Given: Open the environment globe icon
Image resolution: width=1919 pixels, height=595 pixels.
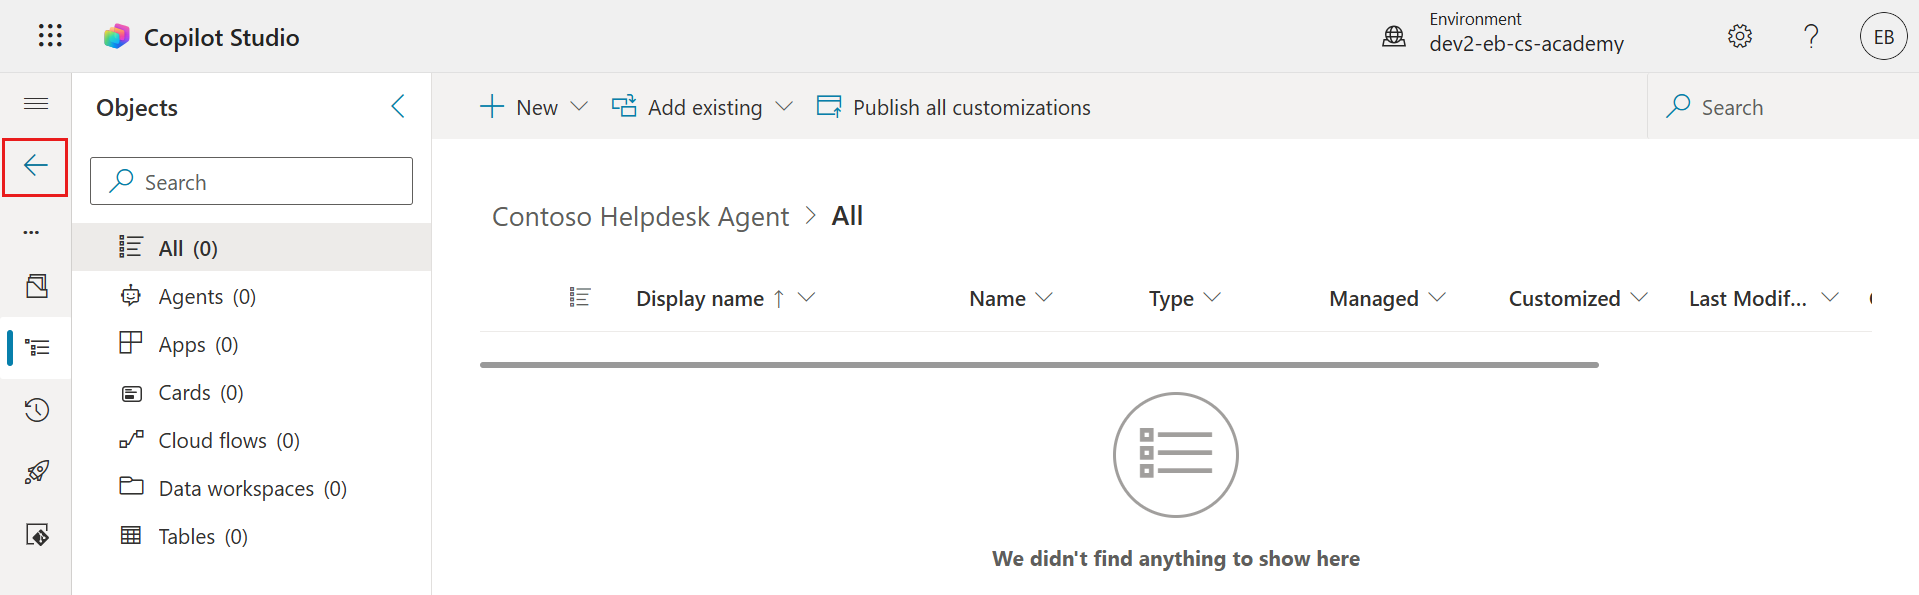Looking at the screenshot, I should coord(1394,37).
